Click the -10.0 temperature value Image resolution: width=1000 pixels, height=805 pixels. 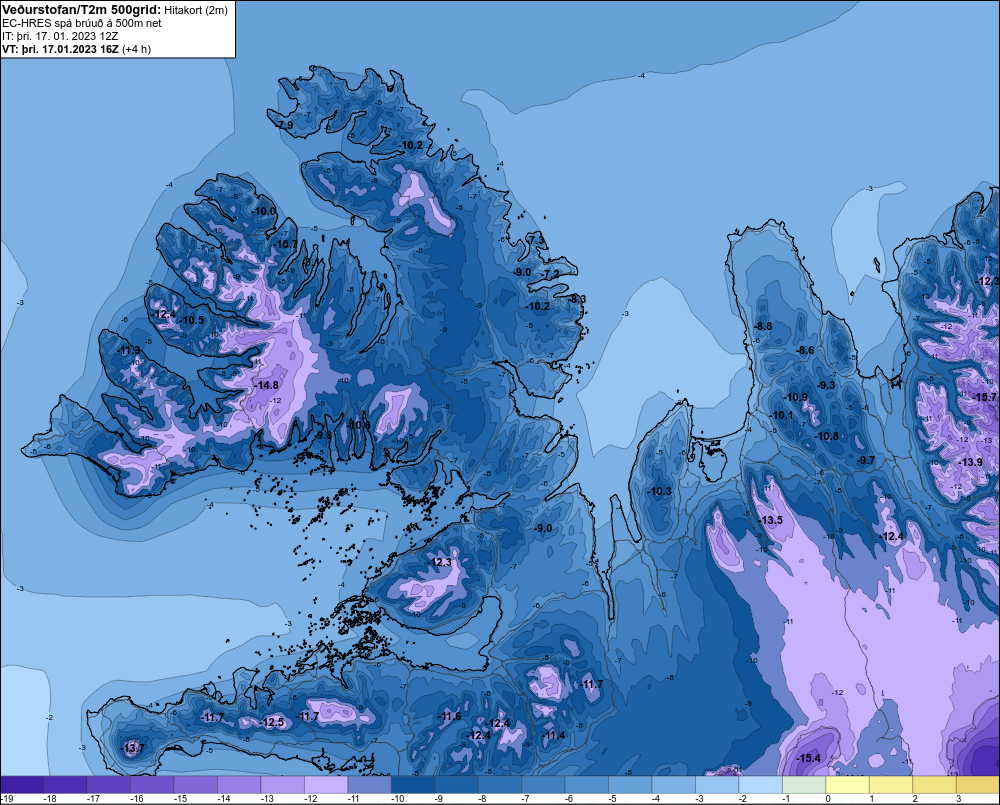pyautogui.click(x=263, y=211)
